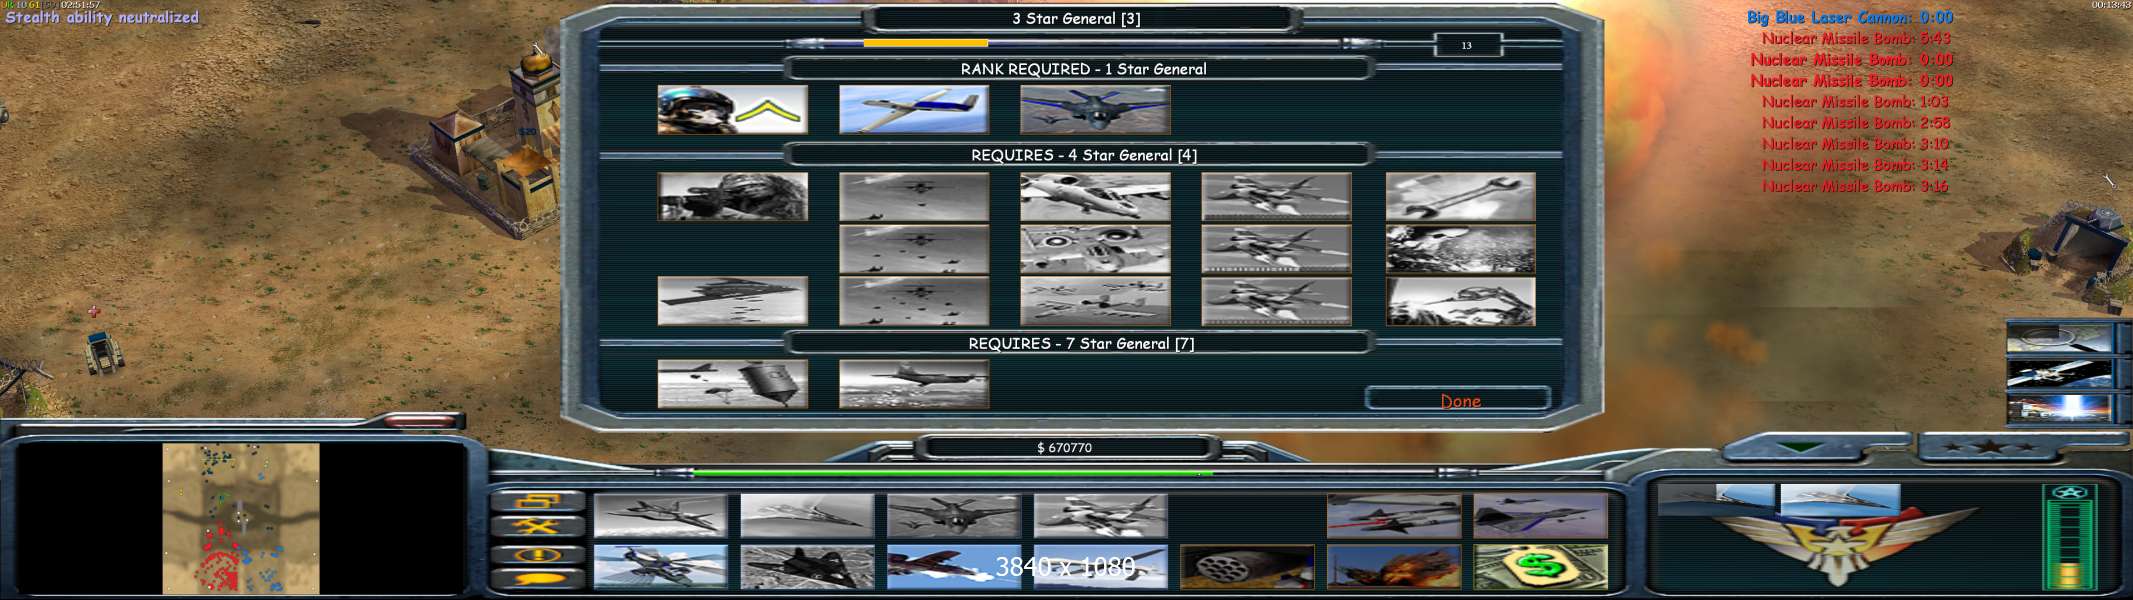Click the REQUIRES - 4 Star General [4] header
Viewport: 2133px width, 600px height.
coord(1084,155)
